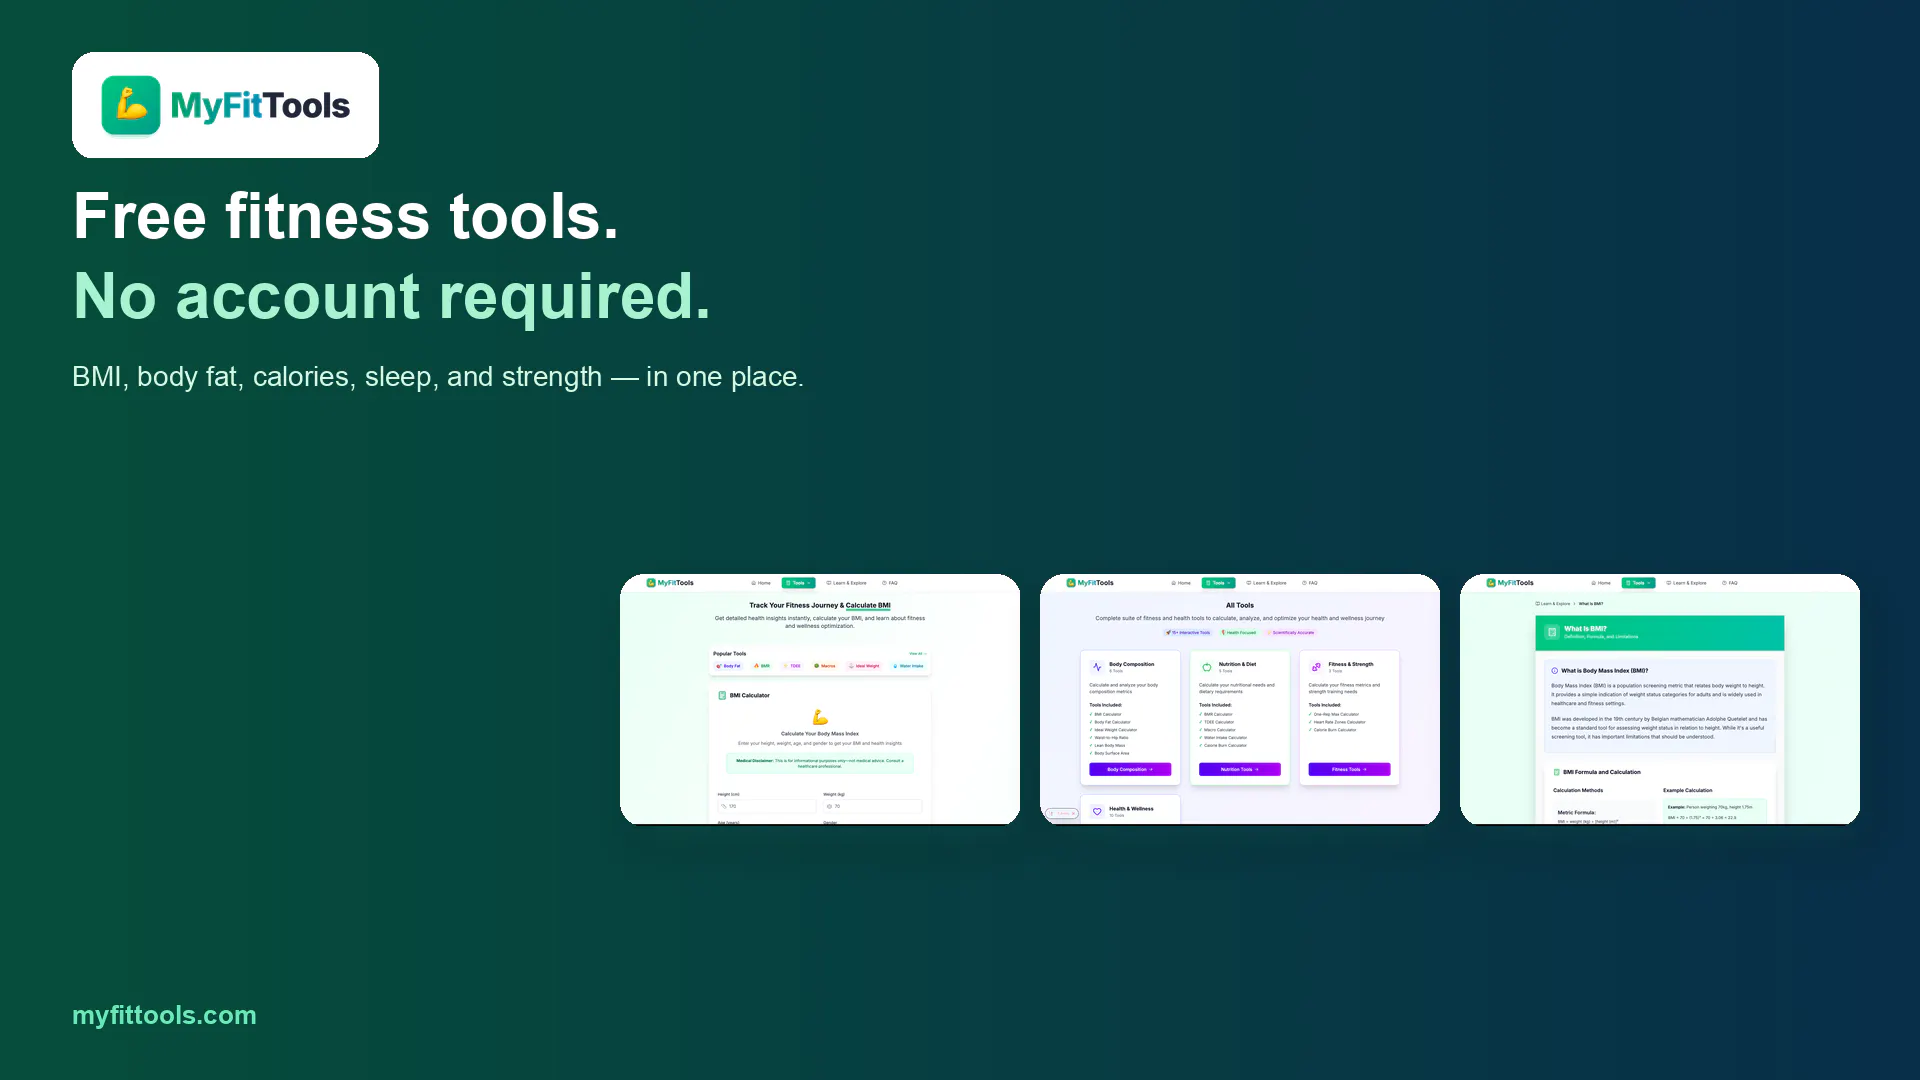Viewport: 1920px width, 1080px height.
Task: Select the Water Intake popular tool chip
Action: (x=908, y=666)
